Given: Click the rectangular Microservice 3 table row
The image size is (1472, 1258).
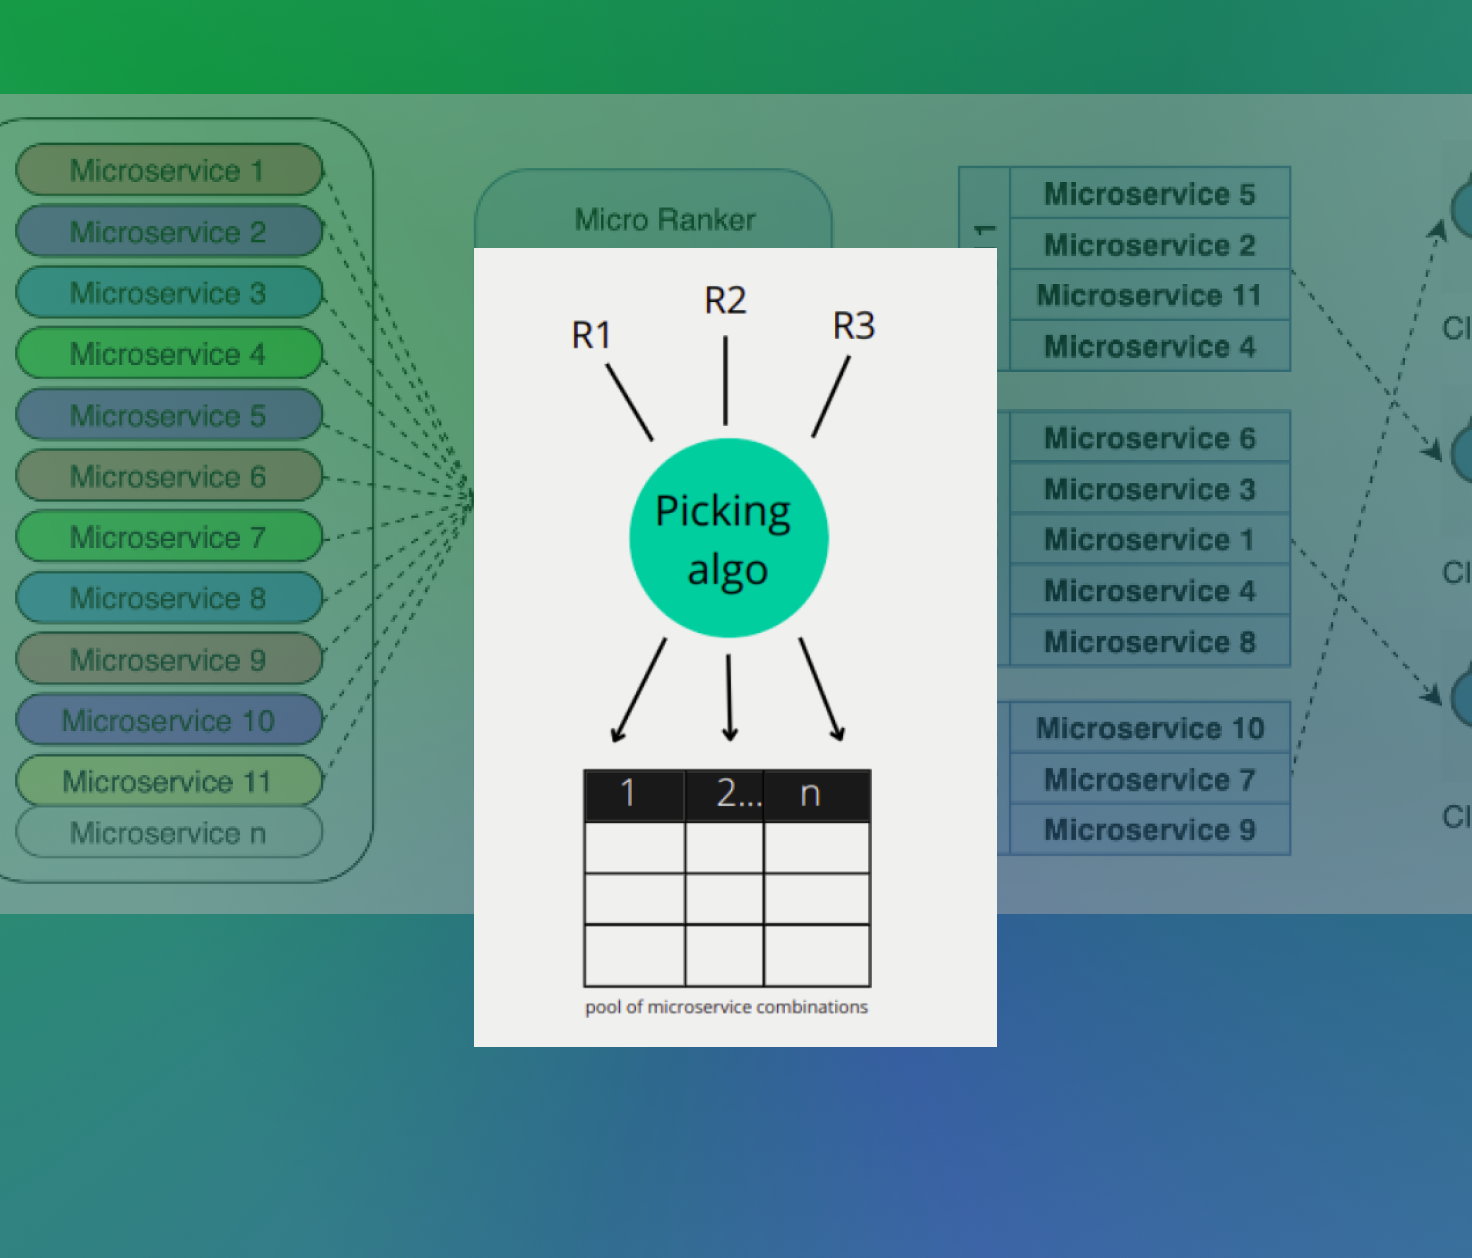Looking at the screenshot, I should [1150, 488].
